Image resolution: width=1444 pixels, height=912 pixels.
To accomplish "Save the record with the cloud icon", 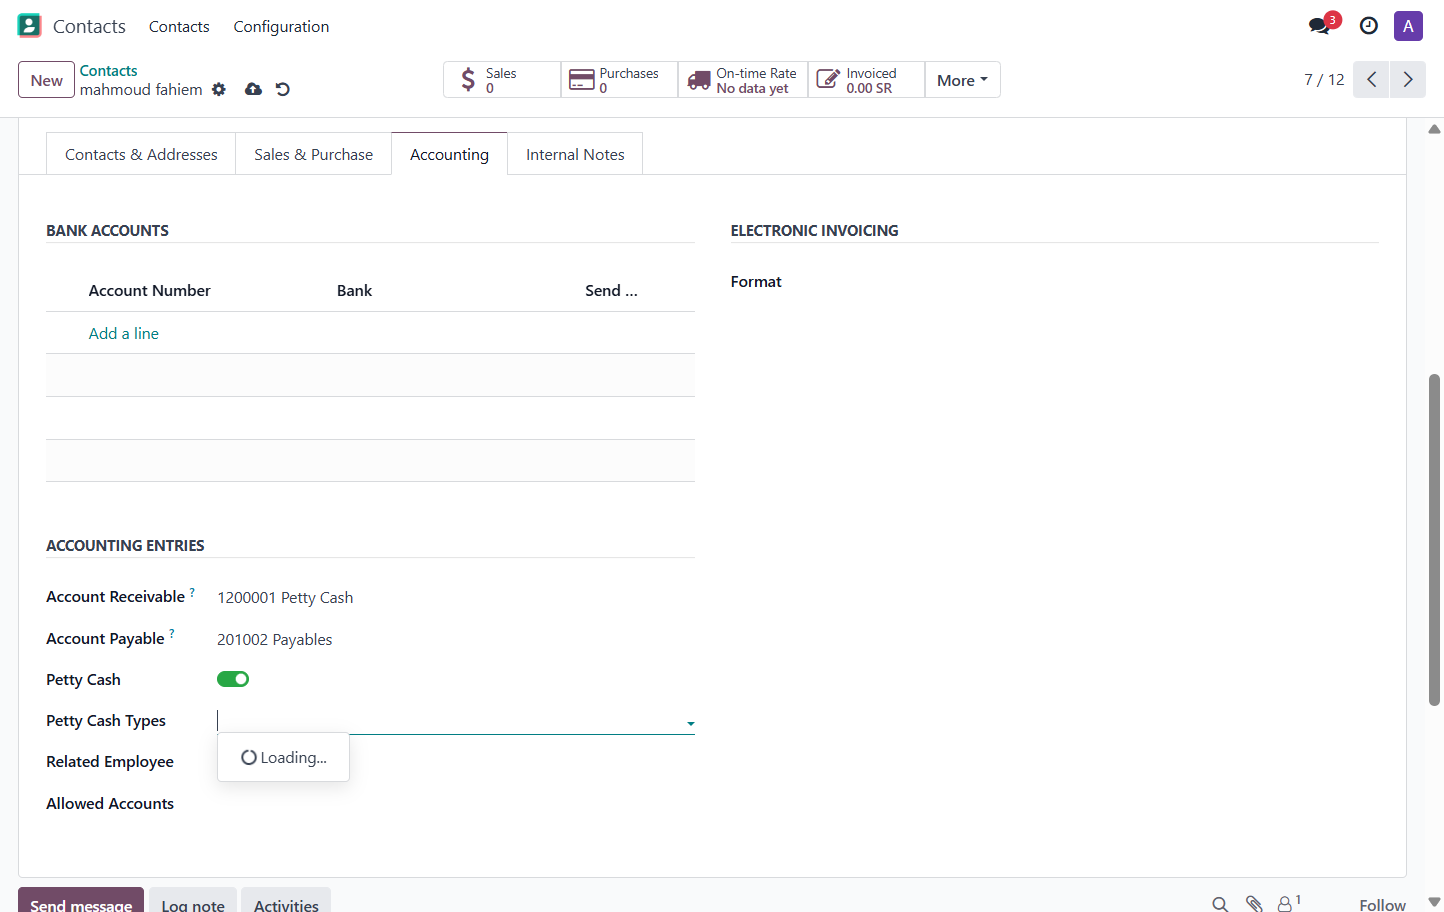I will pos(253,89).
